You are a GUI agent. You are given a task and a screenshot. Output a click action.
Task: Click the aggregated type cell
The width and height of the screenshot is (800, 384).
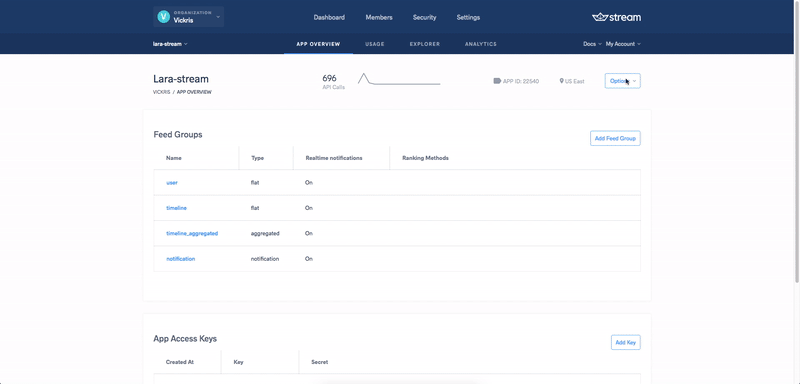[265, 234]
